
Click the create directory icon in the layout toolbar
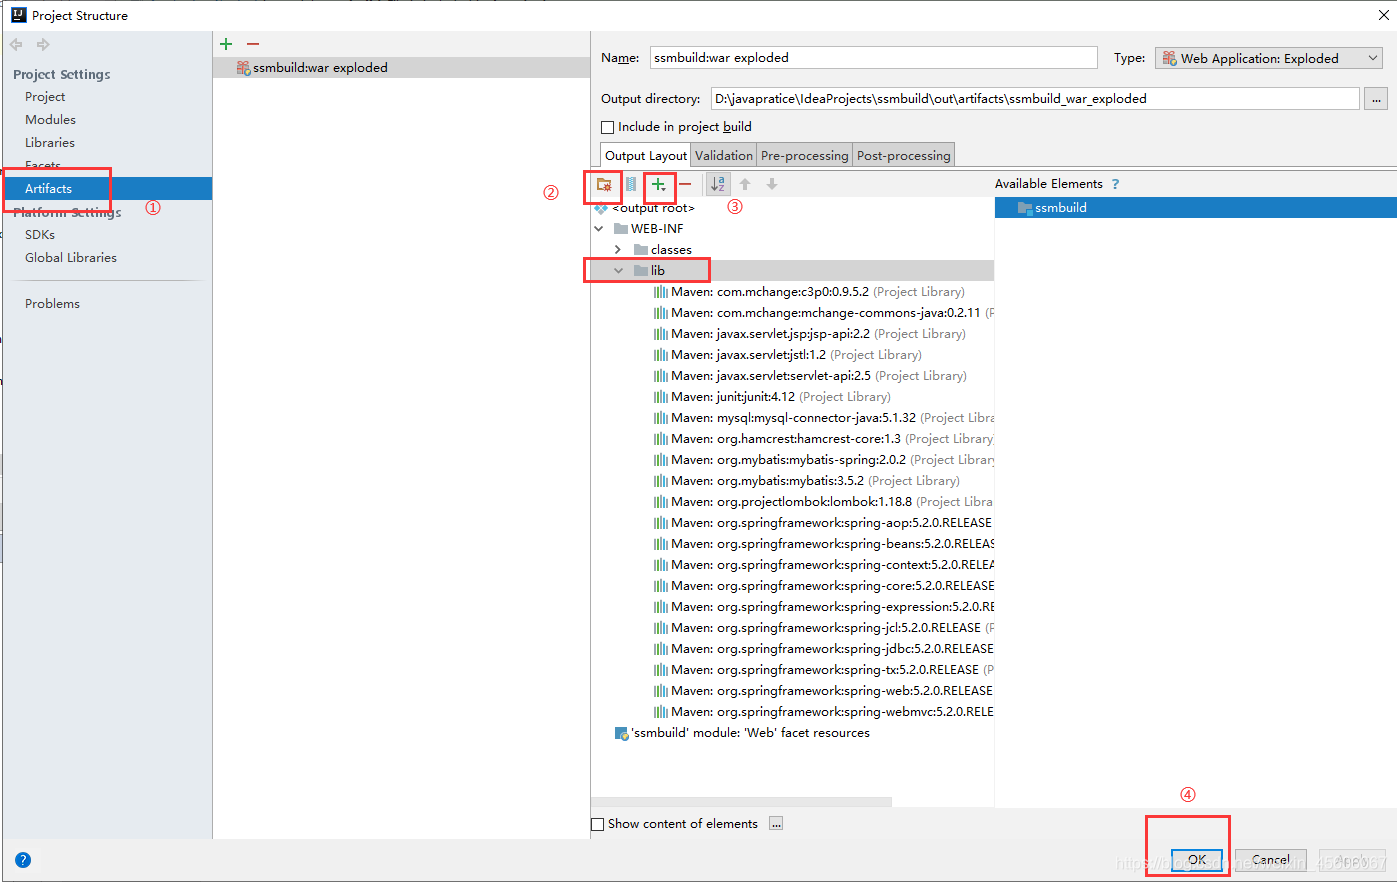604,184
